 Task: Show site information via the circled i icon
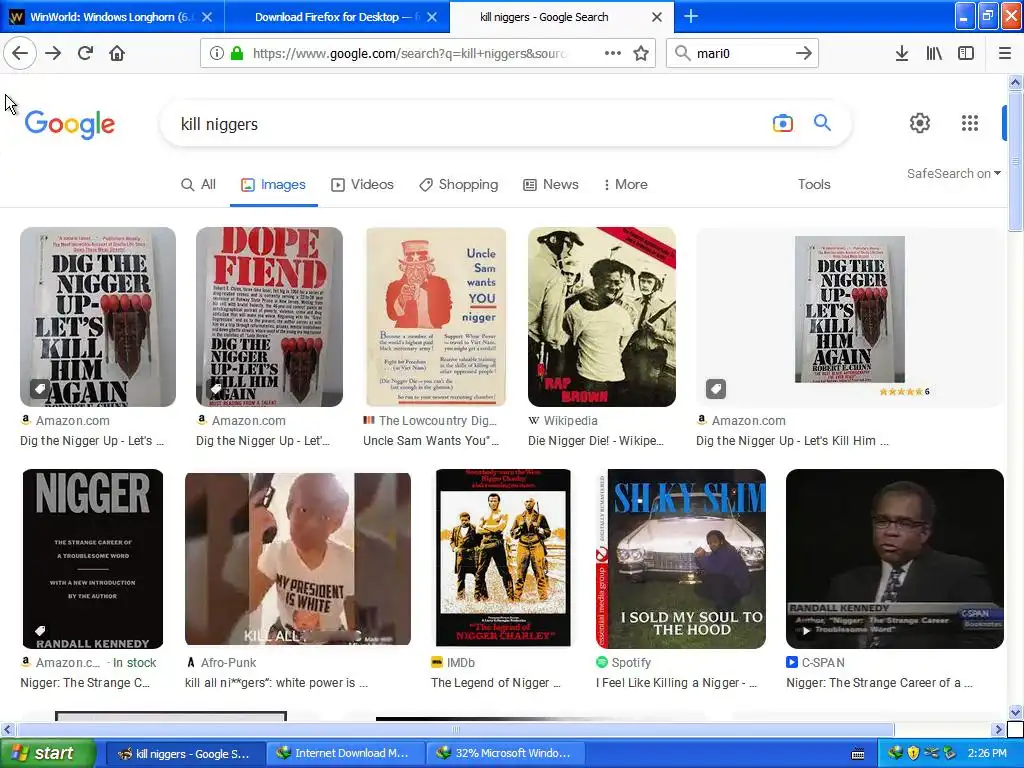coord(217,53)
